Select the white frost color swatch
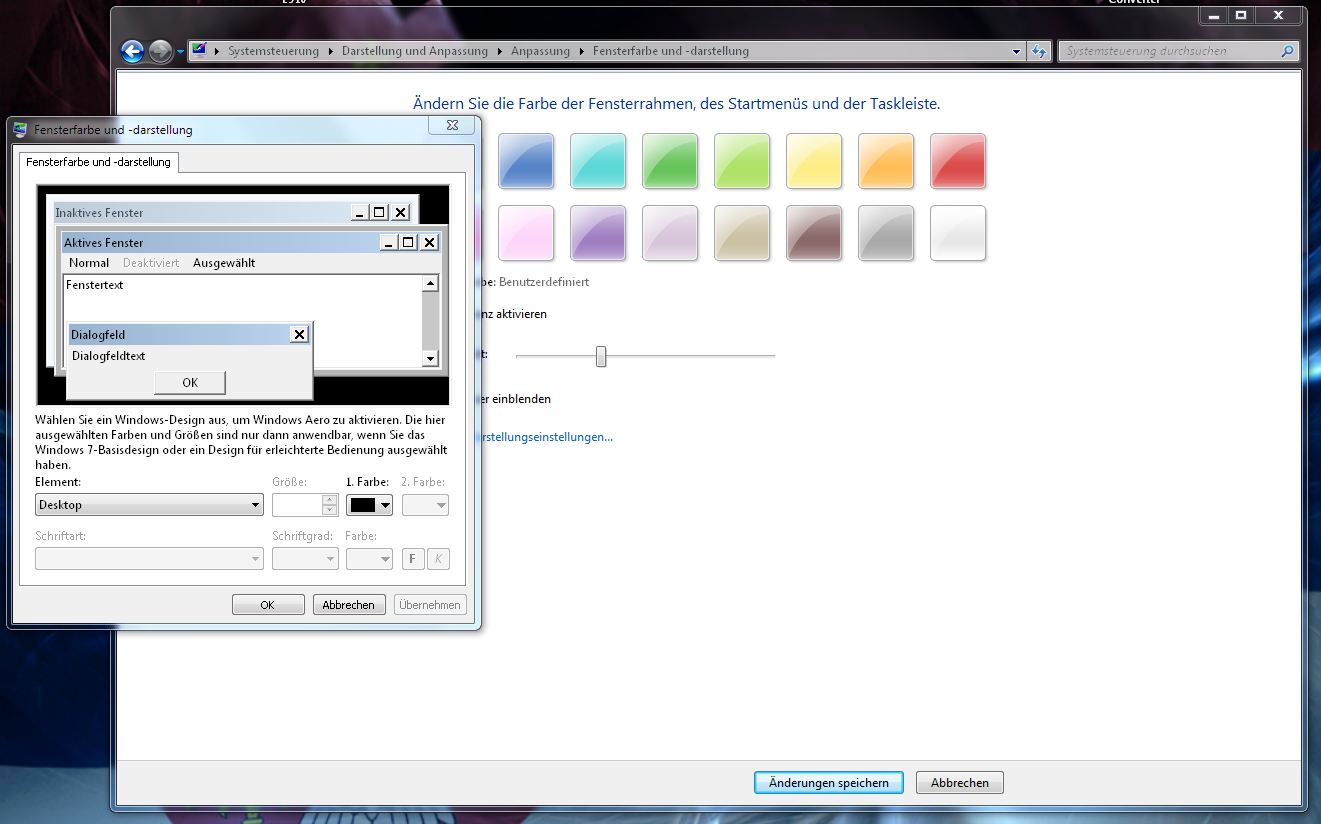The height and width of the screenshot is (824, 1321). tap(958, 233)
